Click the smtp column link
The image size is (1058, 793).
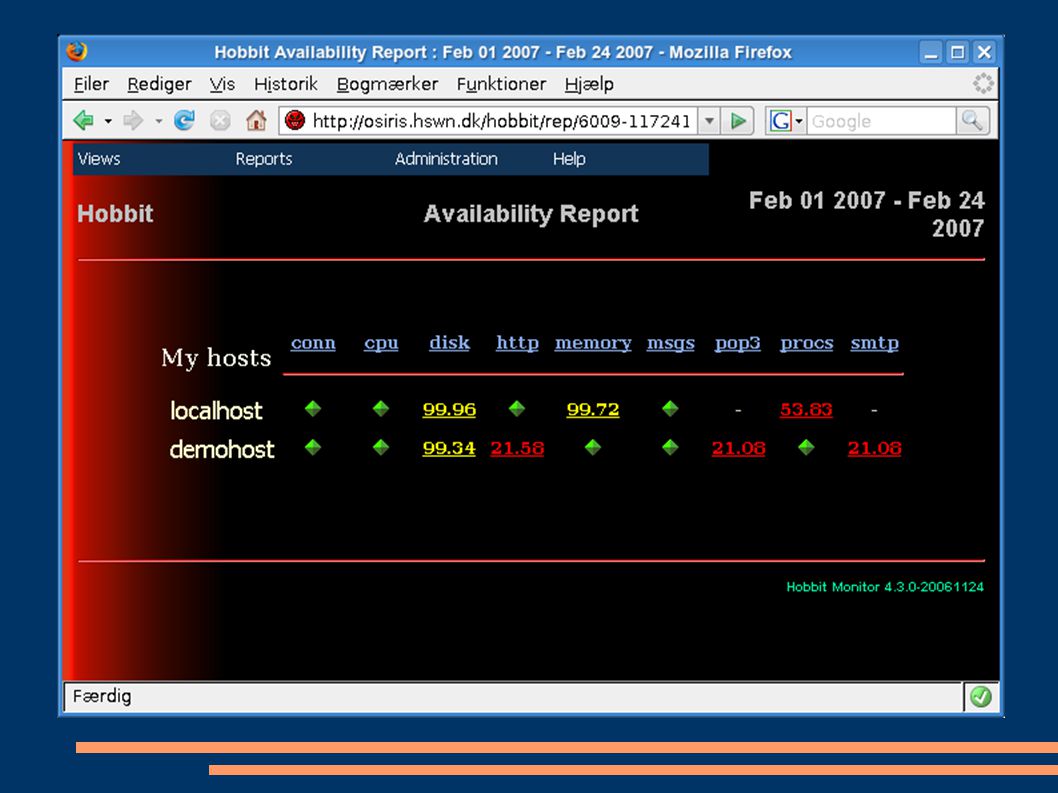874,344
